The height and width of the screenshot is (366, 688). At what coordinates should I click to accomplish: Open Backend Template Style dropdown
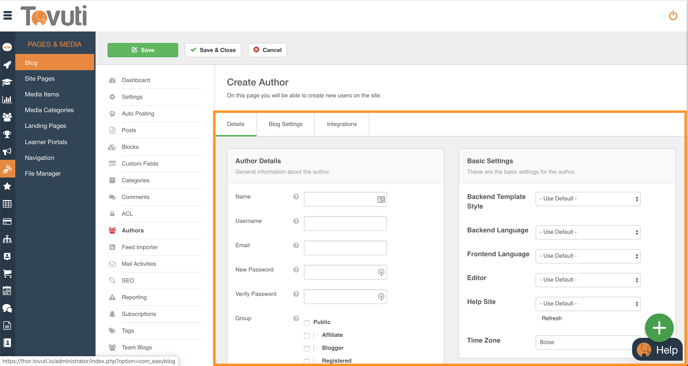(588, 199)
